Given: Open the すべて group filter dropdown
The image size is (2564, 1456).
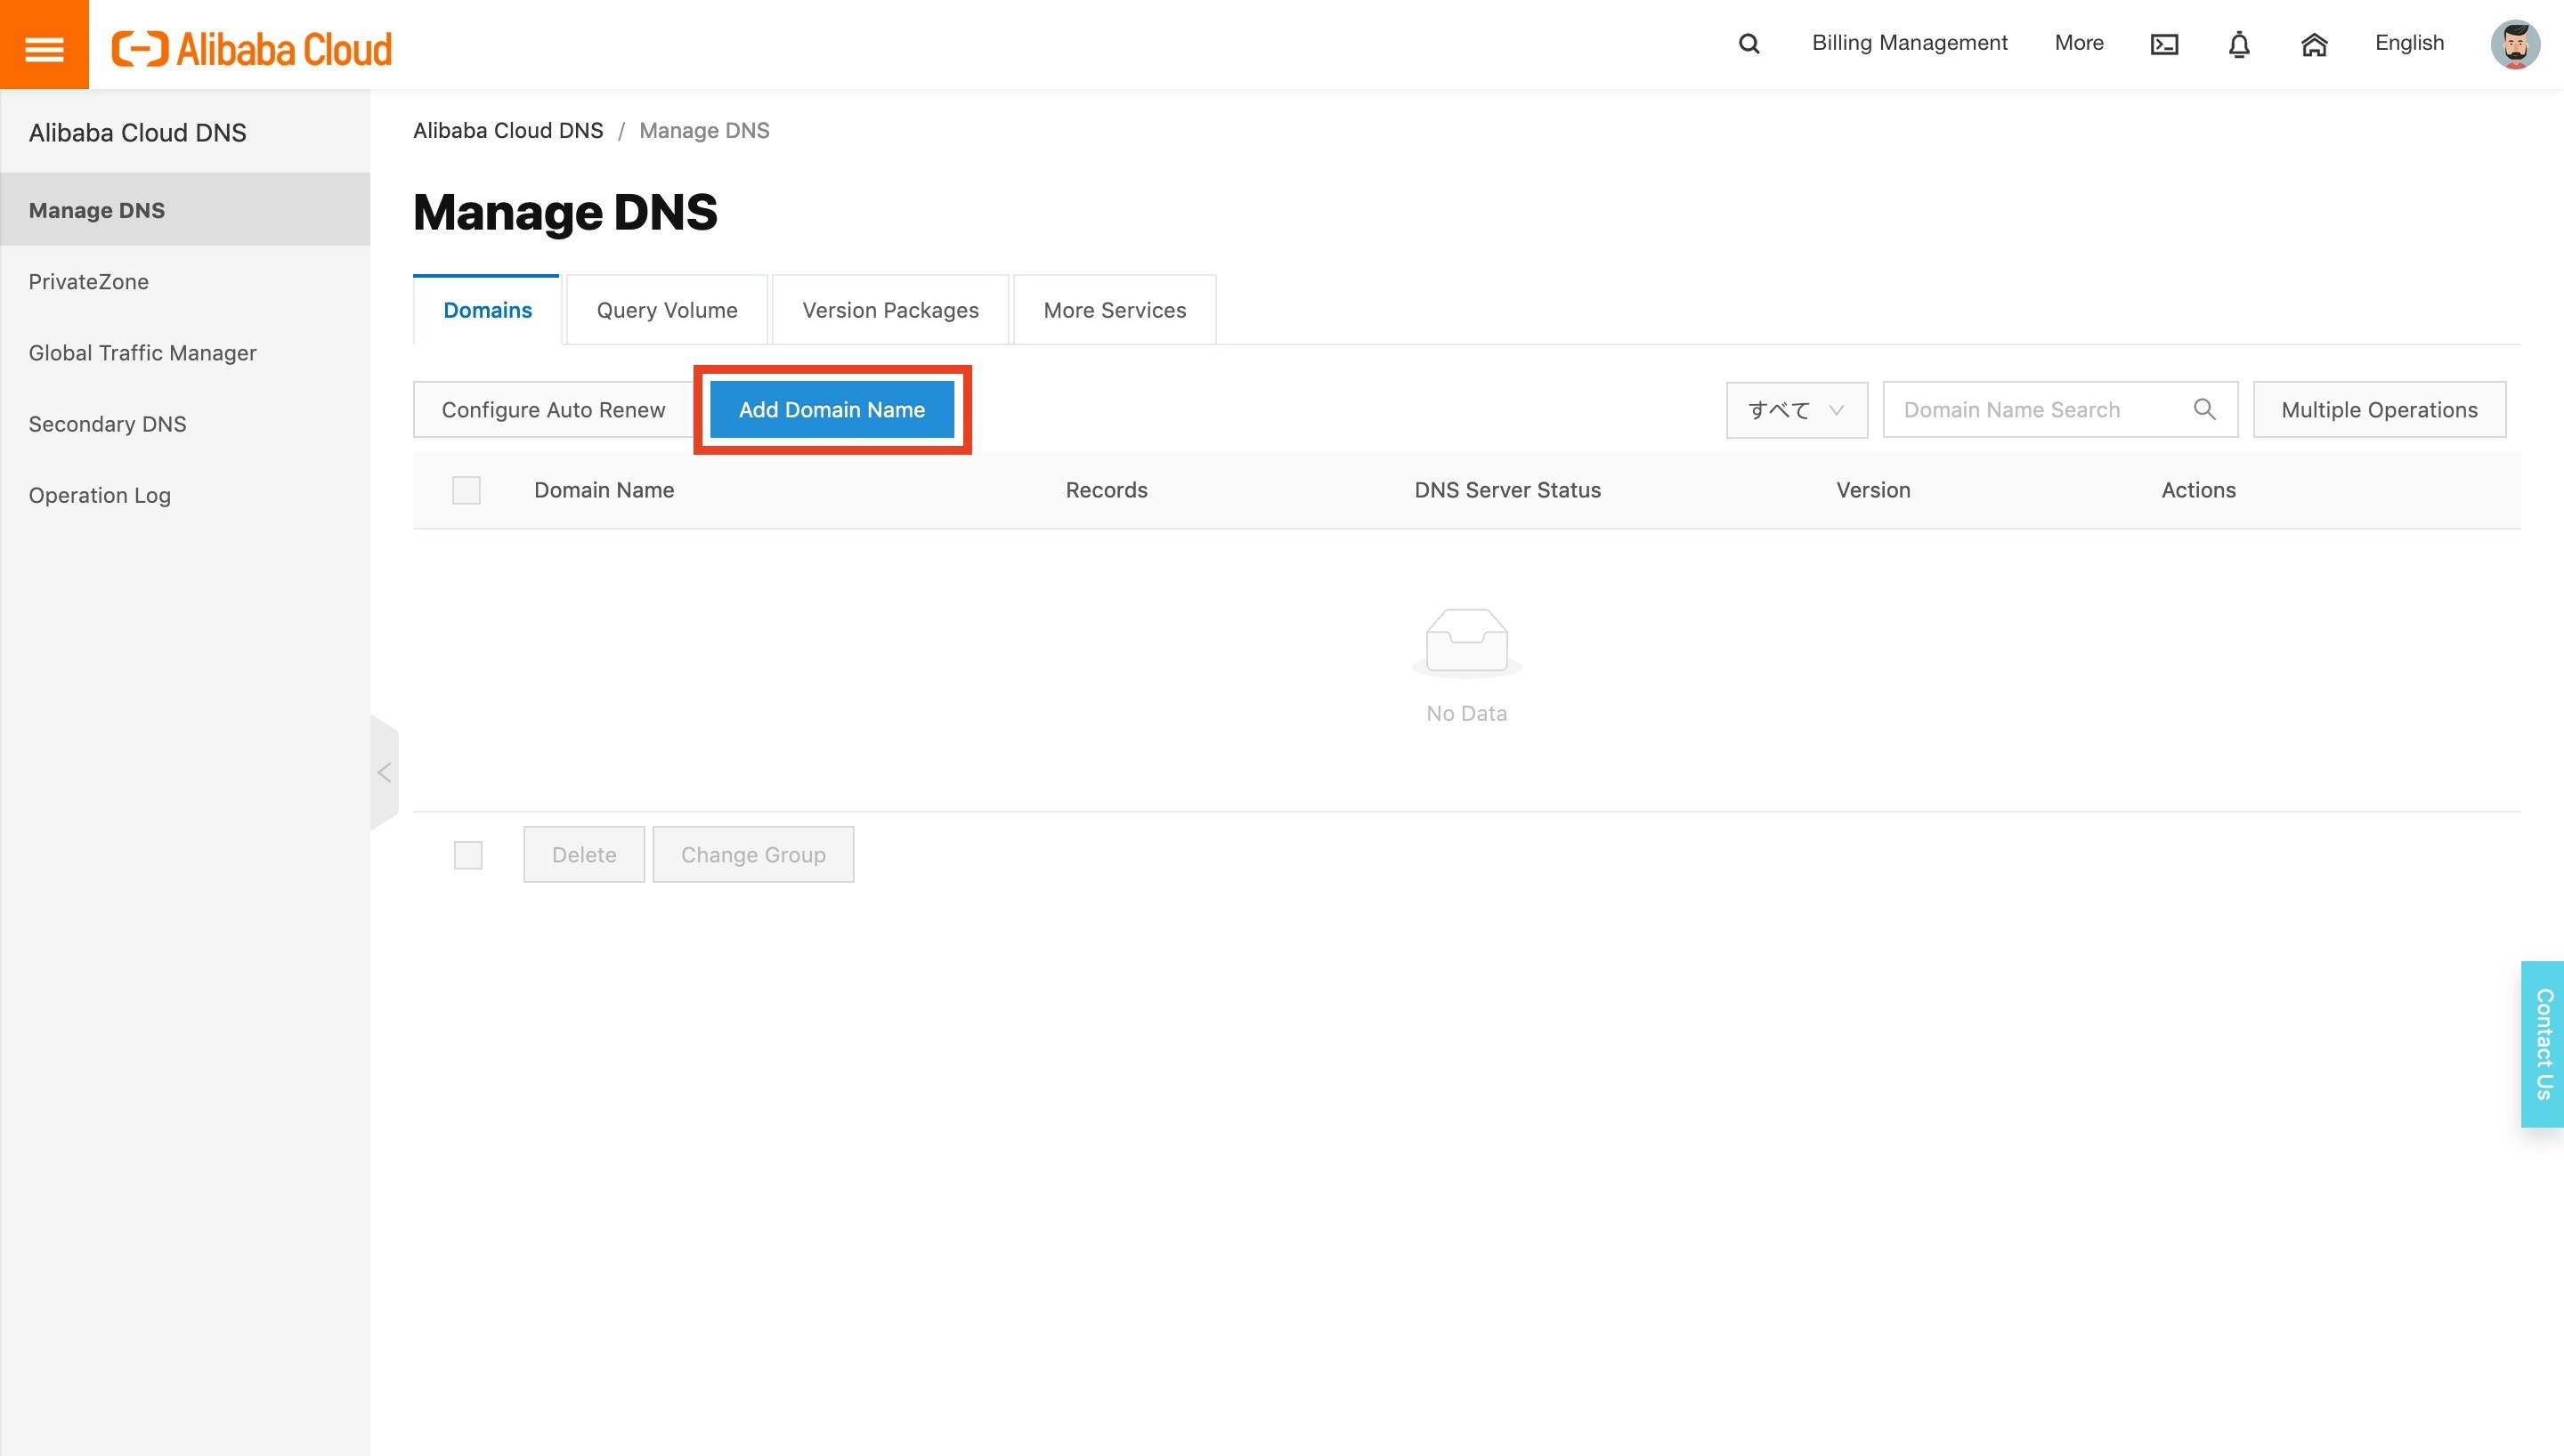Looking at the screenshot, I should (x=1796, y=410).
